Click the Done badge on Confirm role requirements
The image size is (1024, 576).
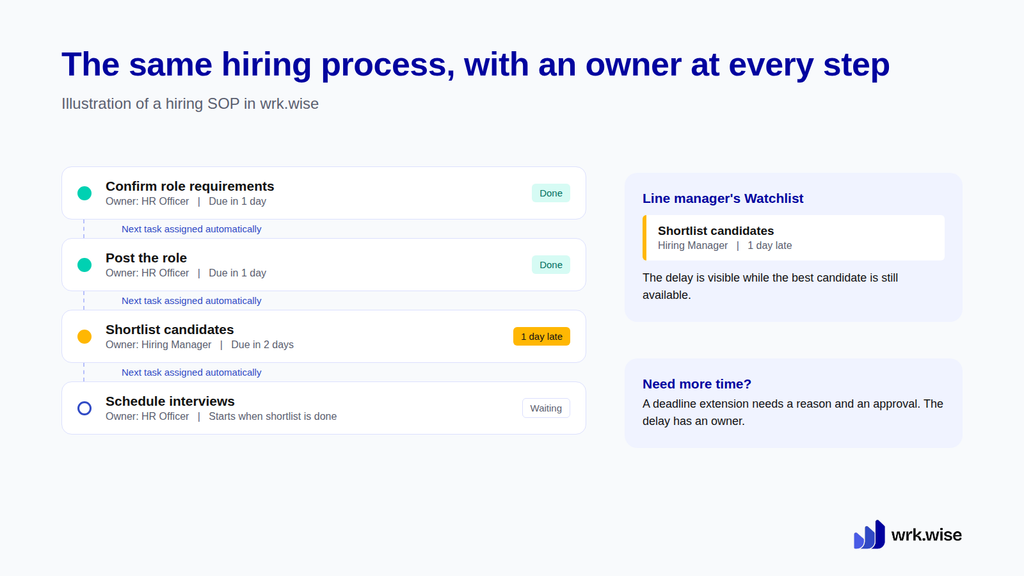click(551, 193)
